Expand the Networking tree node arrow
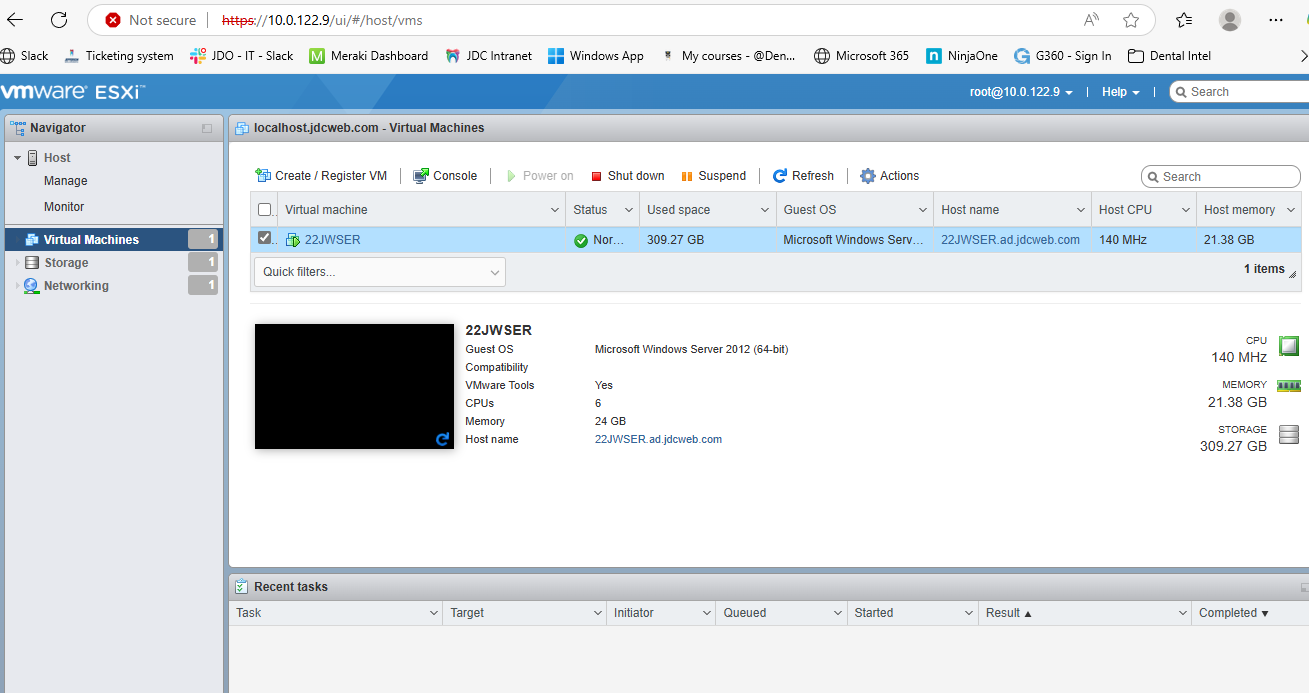The width and height of the screenshot is (1309, 693). [x=17, y=286]
